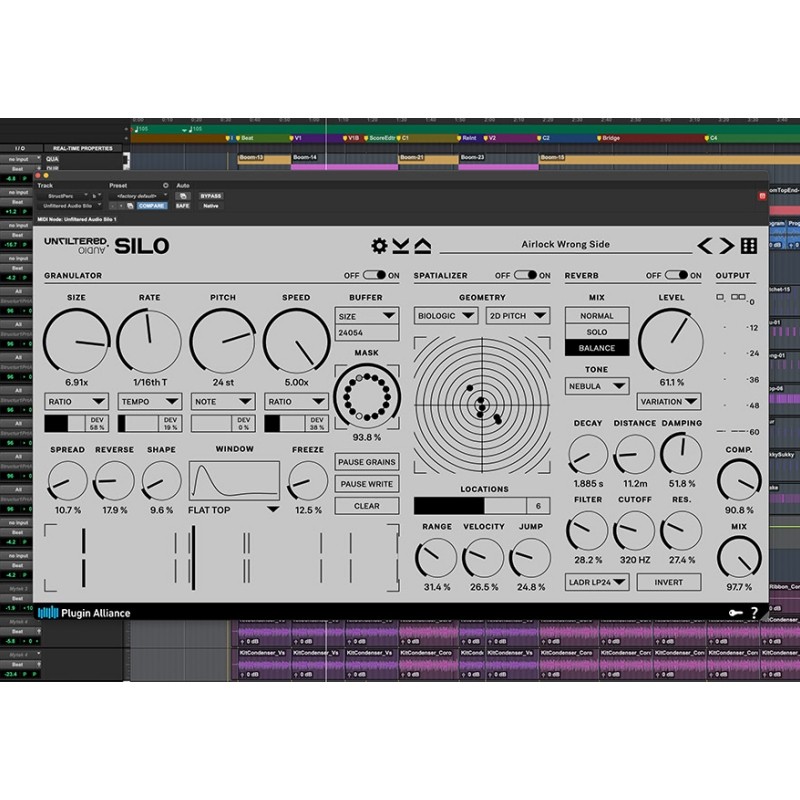This screenshot has height=800, width=800.
Task: Click the red plugin window close indicator
Action: (762, 196)
